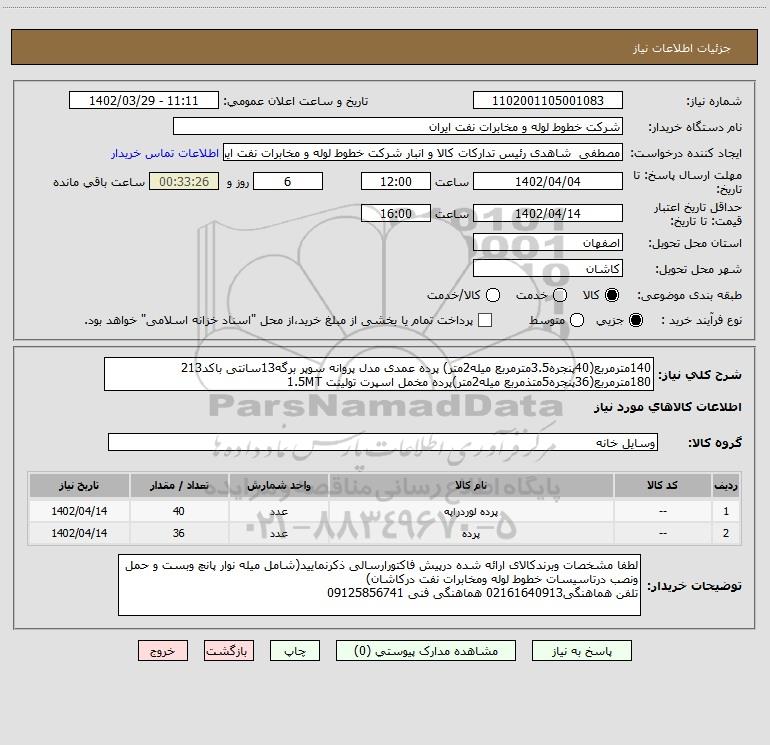Click the عدد unit cell in row 2
The height and width of the screenshot is (745, 770).
pyautogui.click(x=278, y=533)
